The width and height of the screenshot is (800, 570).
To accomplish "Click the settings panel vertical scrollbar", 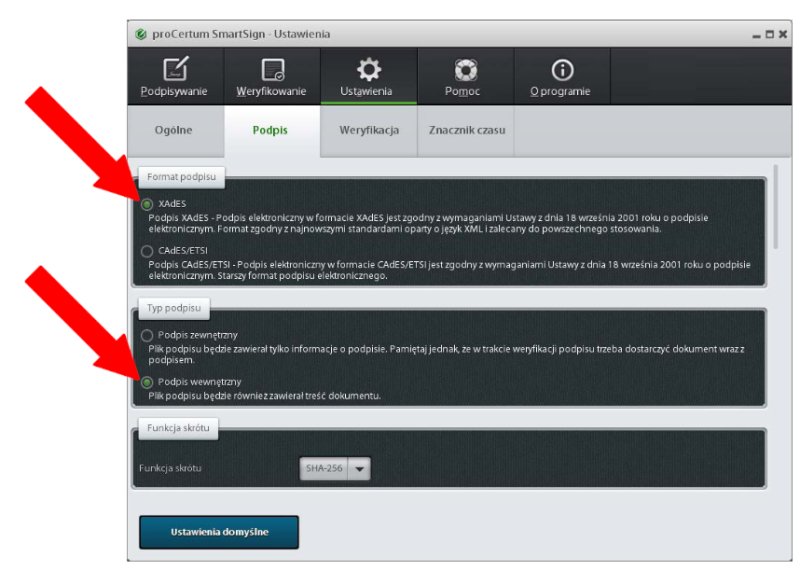I will pyautogui.click(x=776, y=207).
